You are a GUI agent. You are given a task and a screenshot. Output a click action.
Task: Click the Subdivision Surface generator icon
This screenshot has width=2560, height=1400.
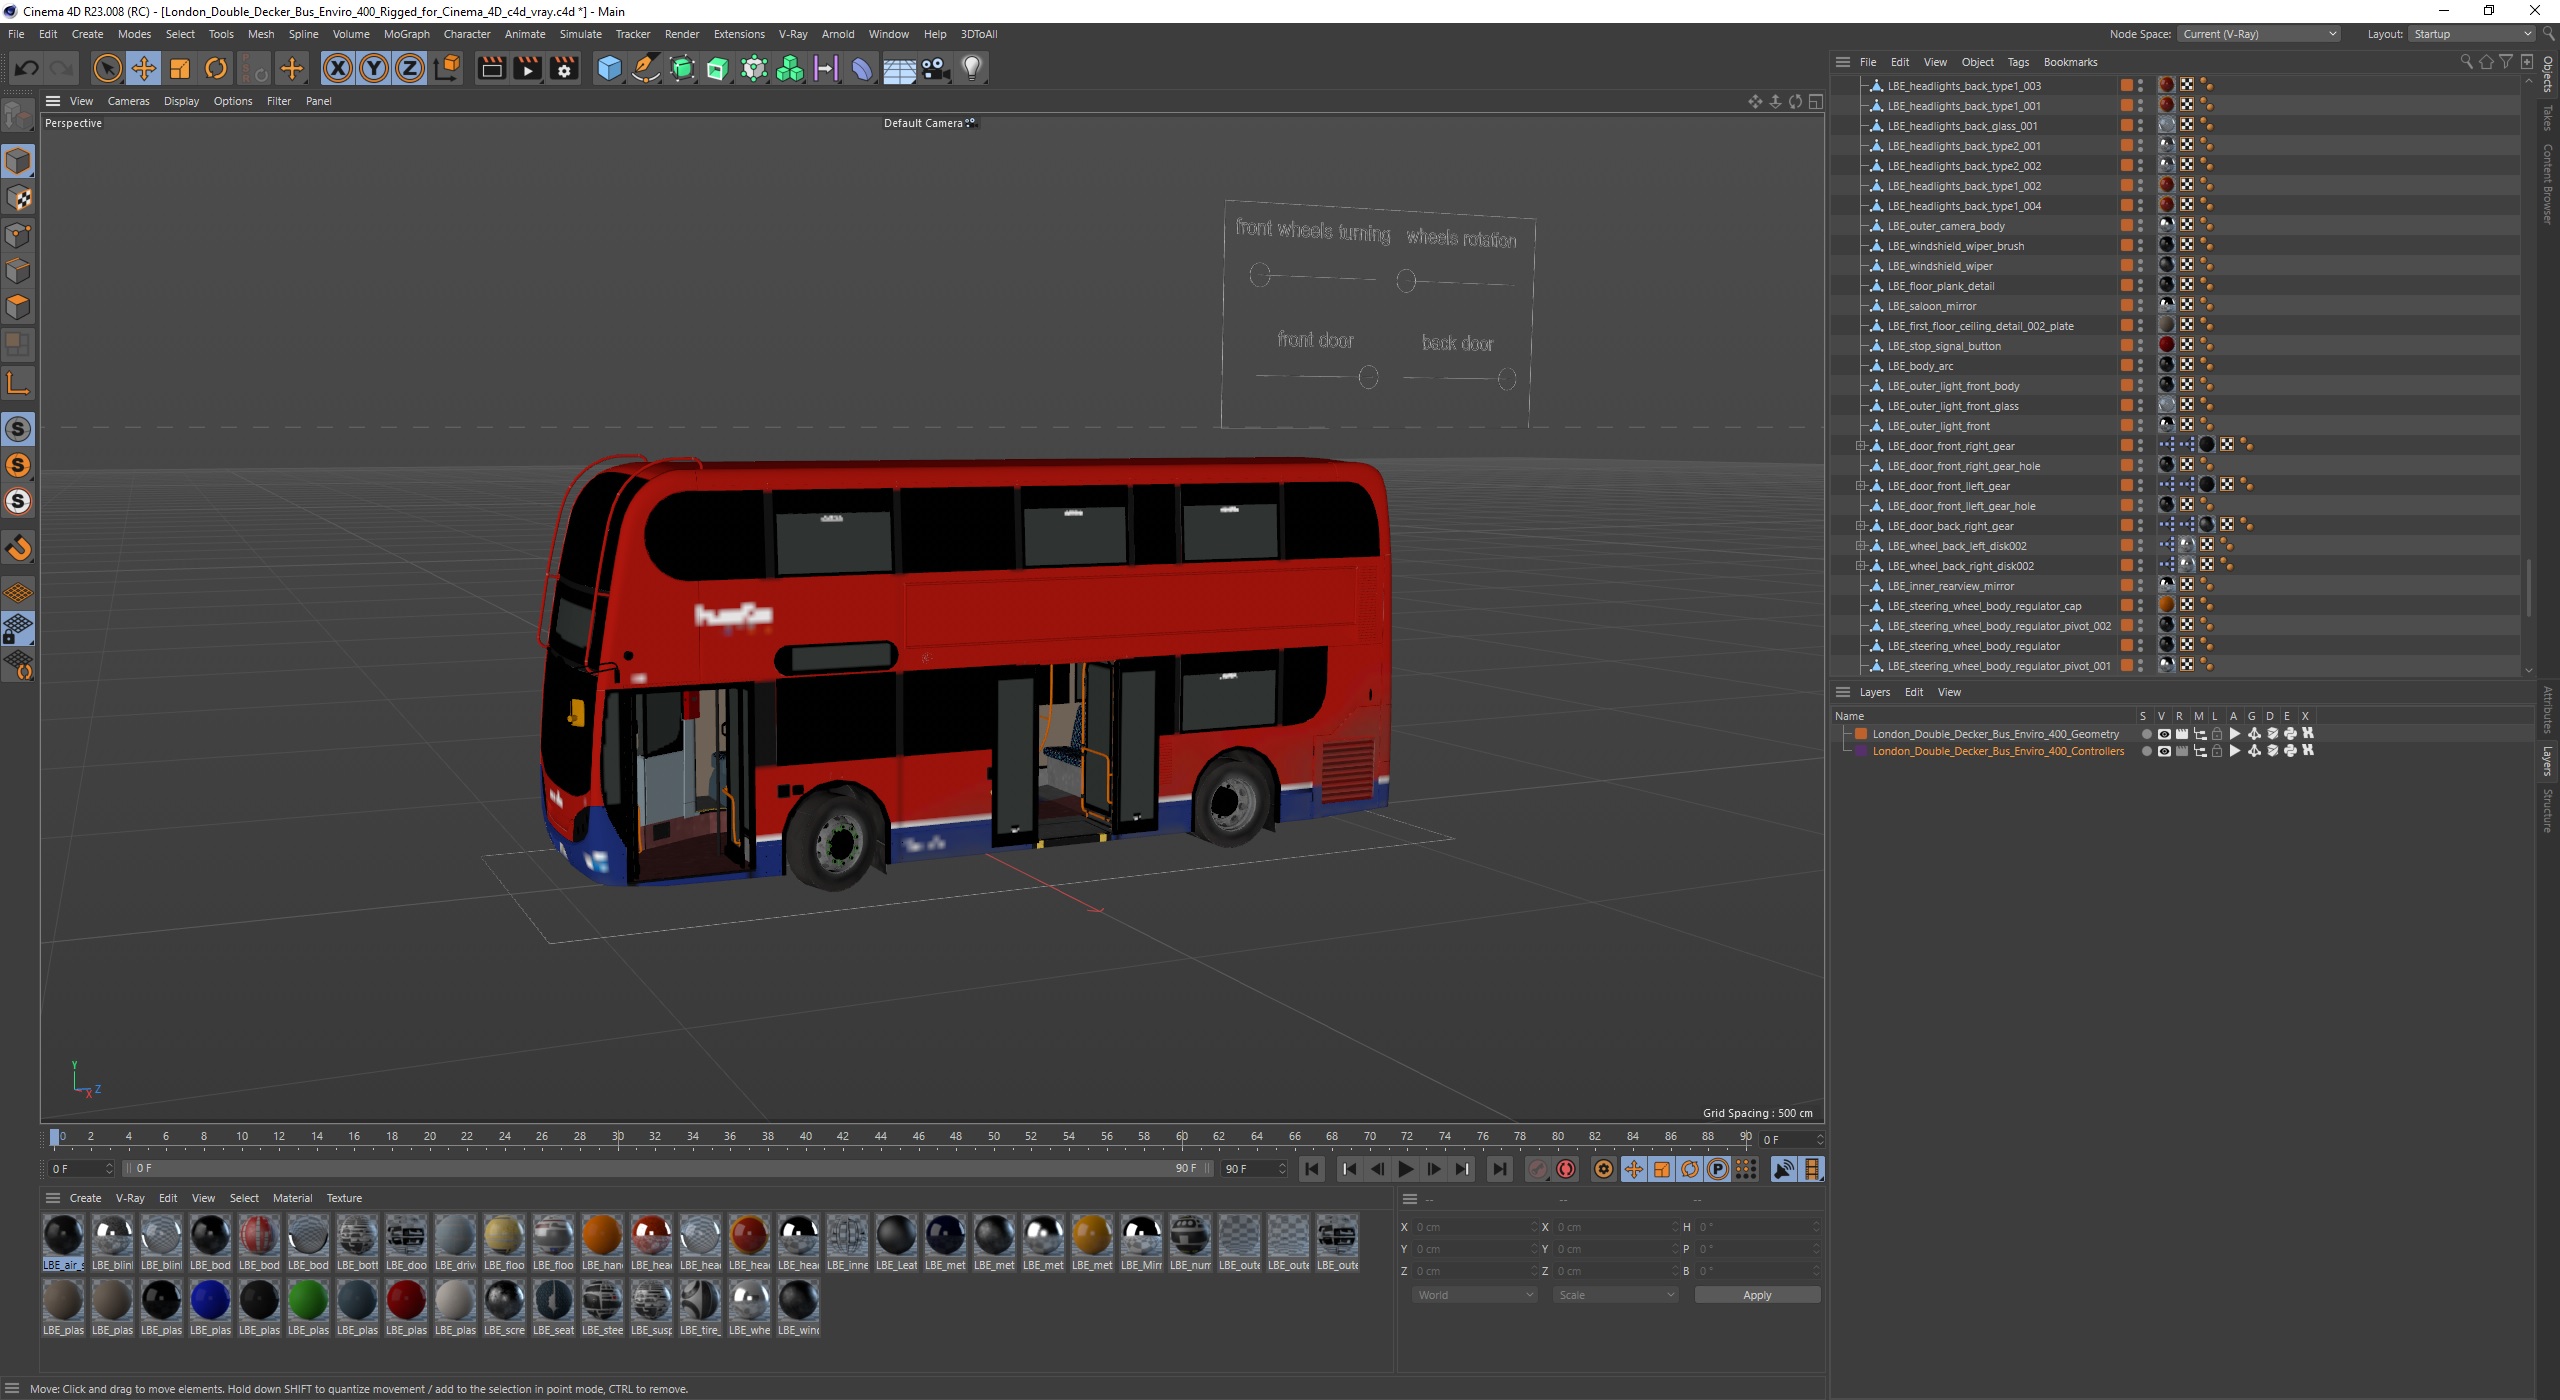coord(682,68)
